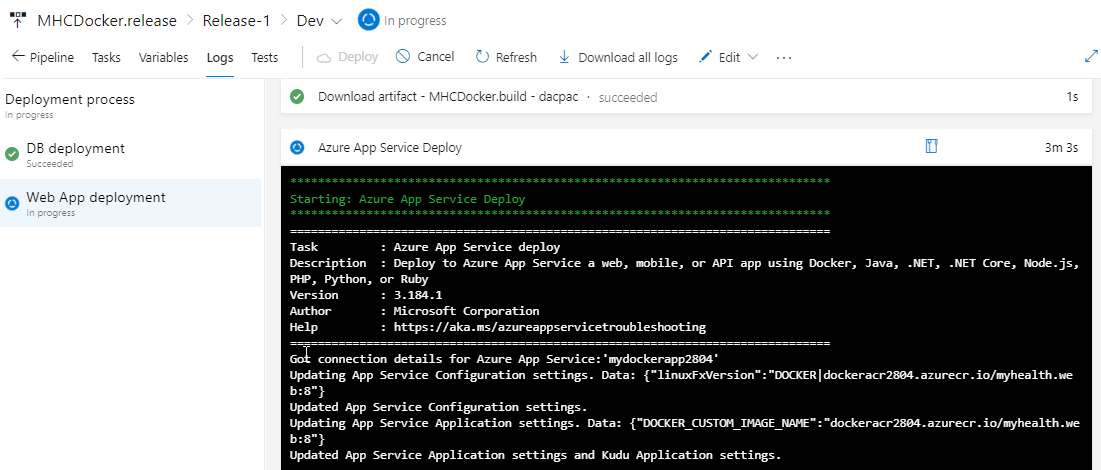The height and width of the screenshot is (470, 1101).
Task: Click the Deployment process heading
Action: [70, 99]
